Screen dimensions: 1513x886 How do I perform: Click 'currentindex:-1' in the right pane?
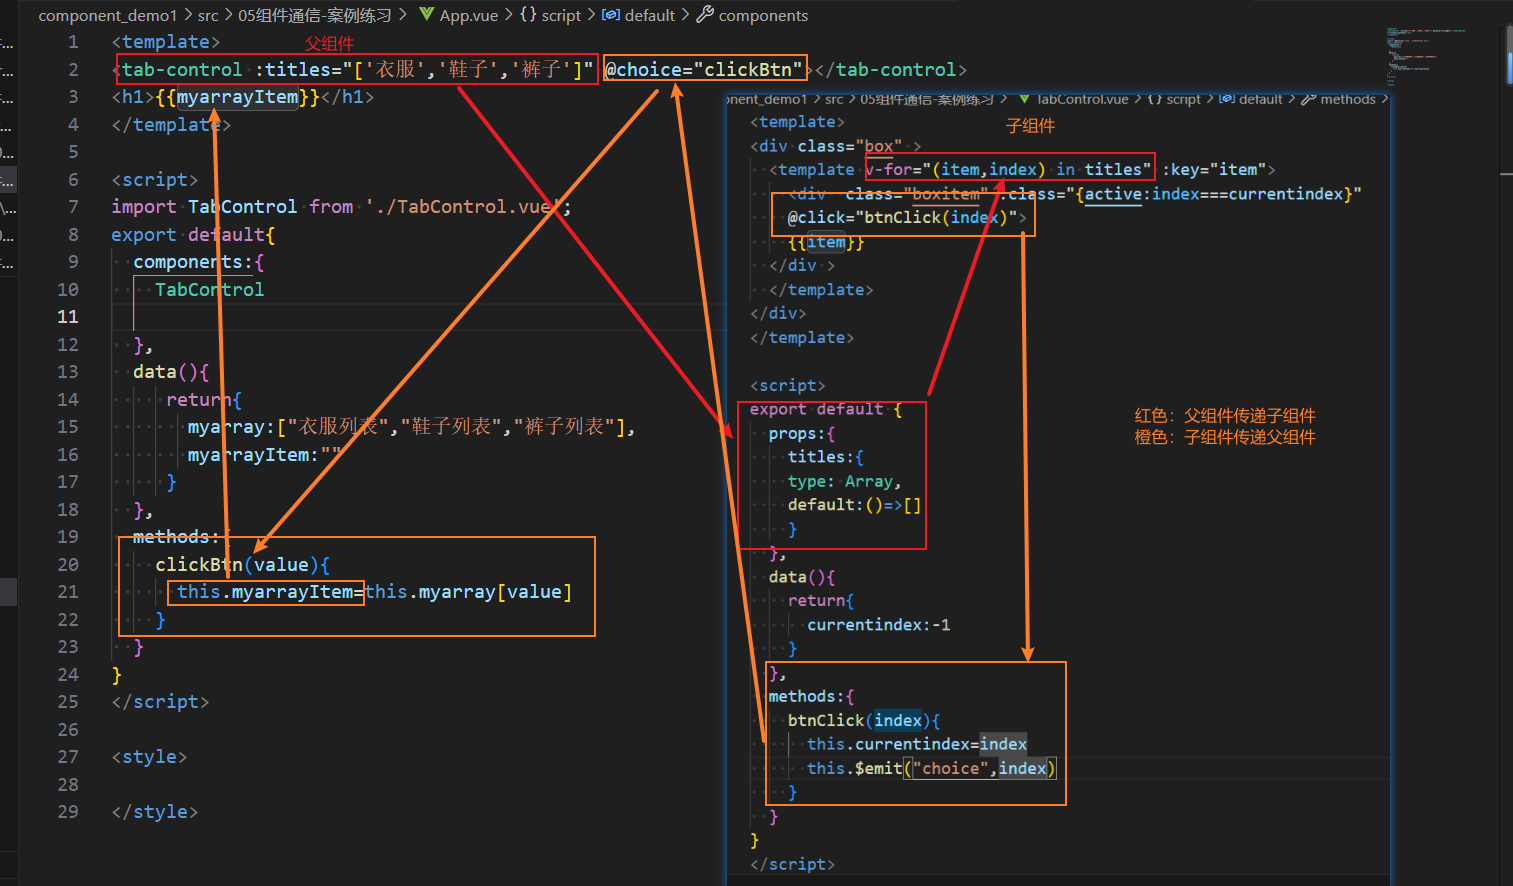click(x=879, y=625)
